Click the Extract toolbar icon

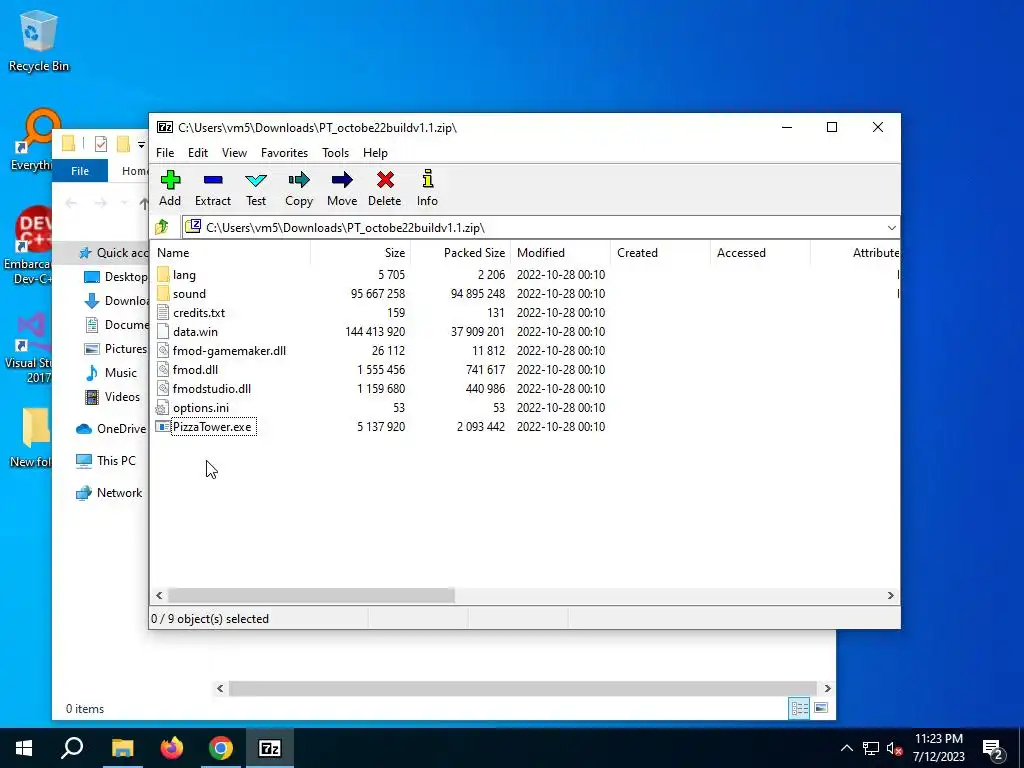point(213,180)
